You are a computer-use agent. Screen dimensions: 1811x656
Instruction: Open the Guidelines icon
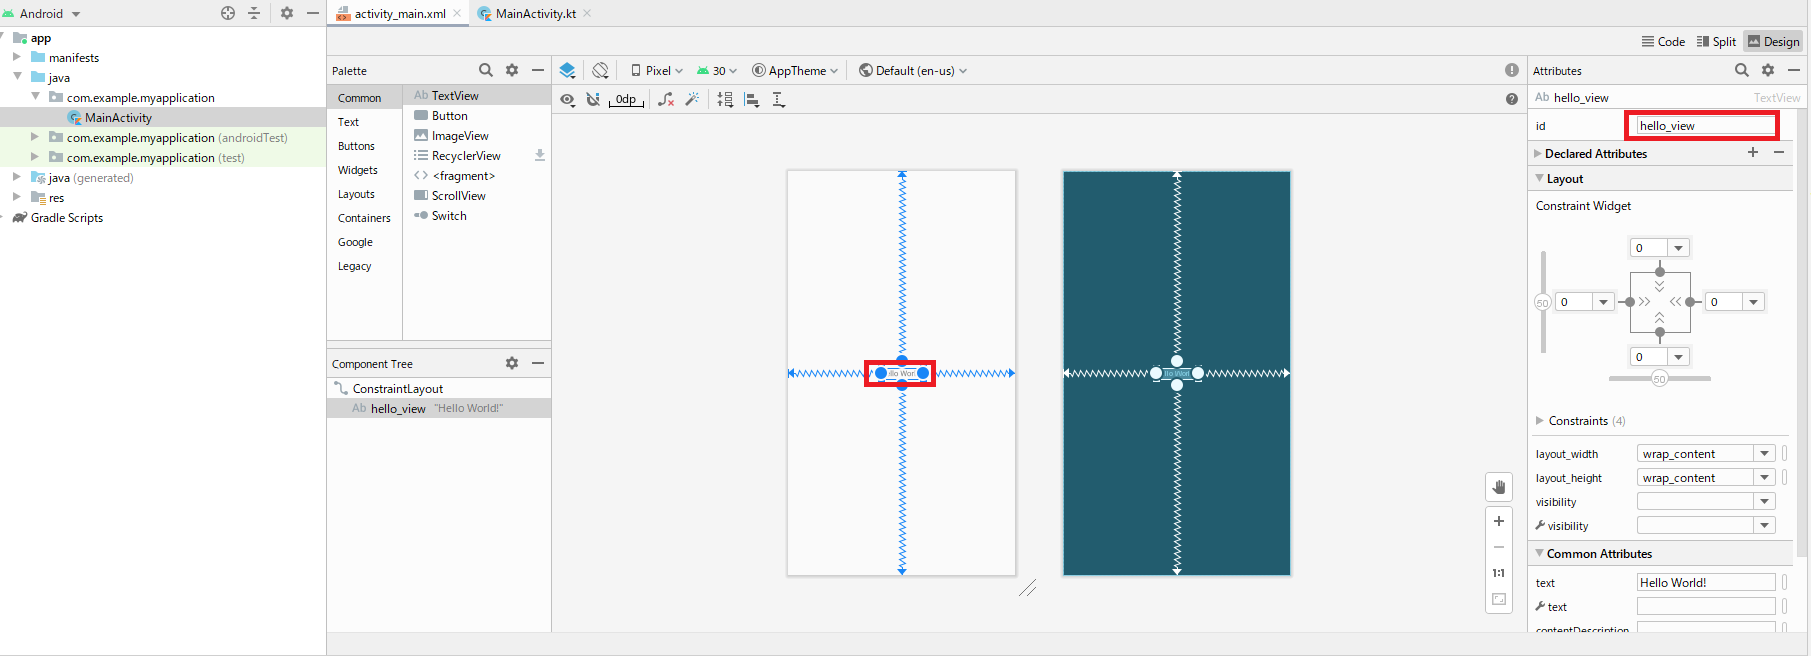point(779,99)
